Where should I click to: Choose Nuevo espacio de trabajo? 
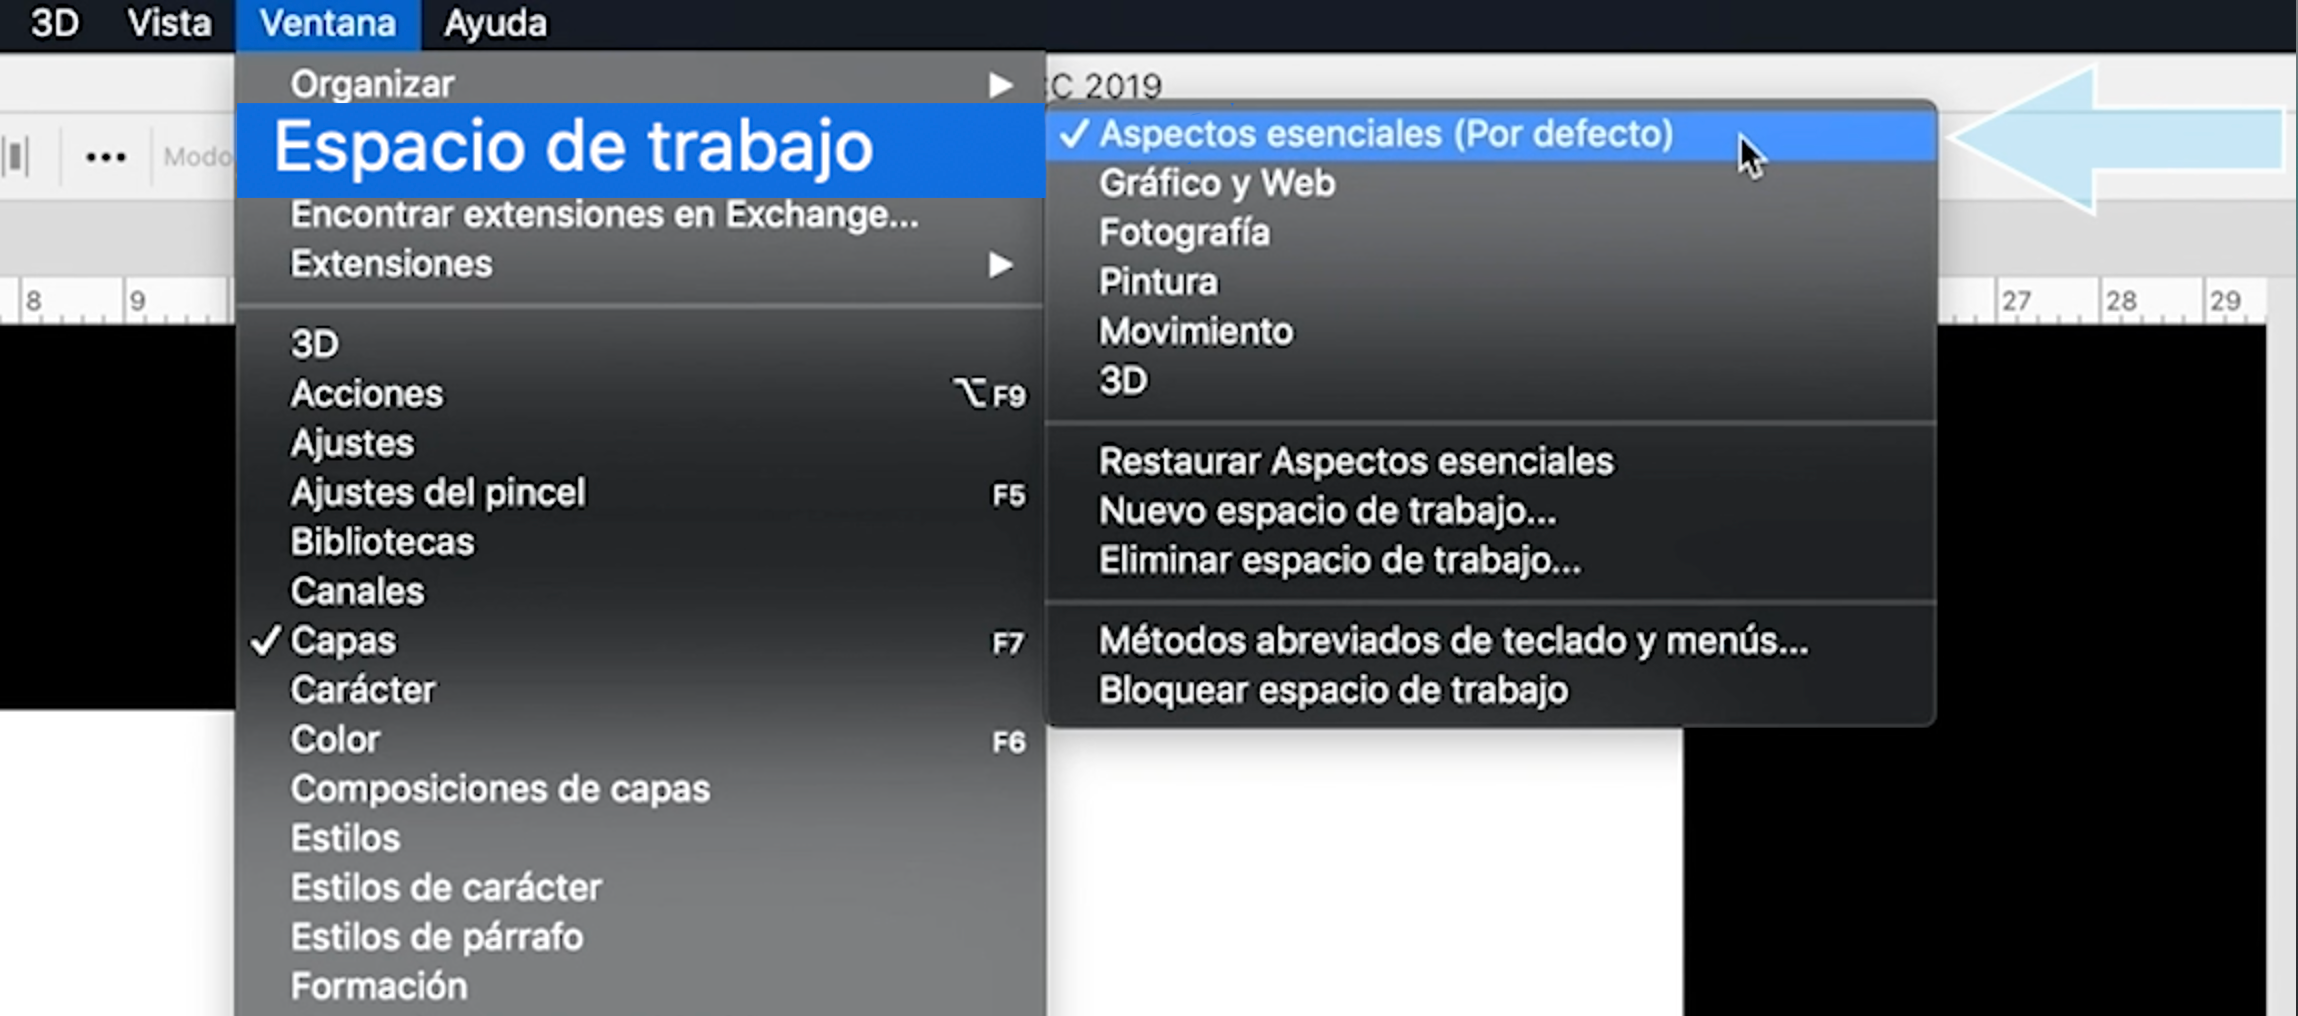tap(1491, 511)
